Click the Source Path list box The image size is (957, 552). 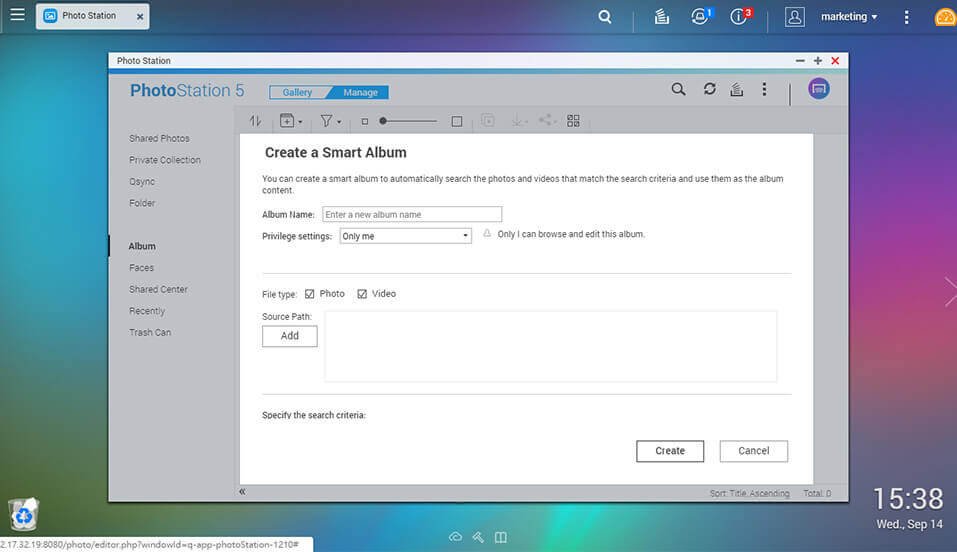point(551,346)
